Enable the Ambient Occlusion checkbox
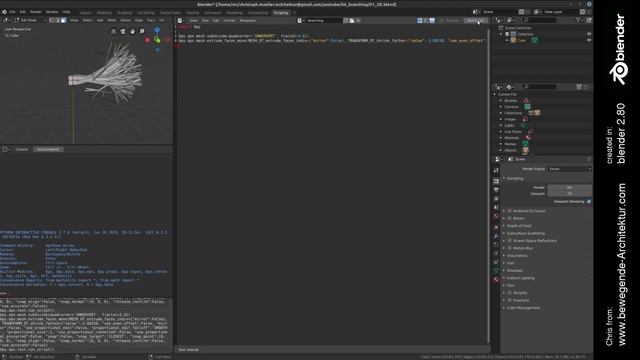640x360 pixels. tap(509, 211)
